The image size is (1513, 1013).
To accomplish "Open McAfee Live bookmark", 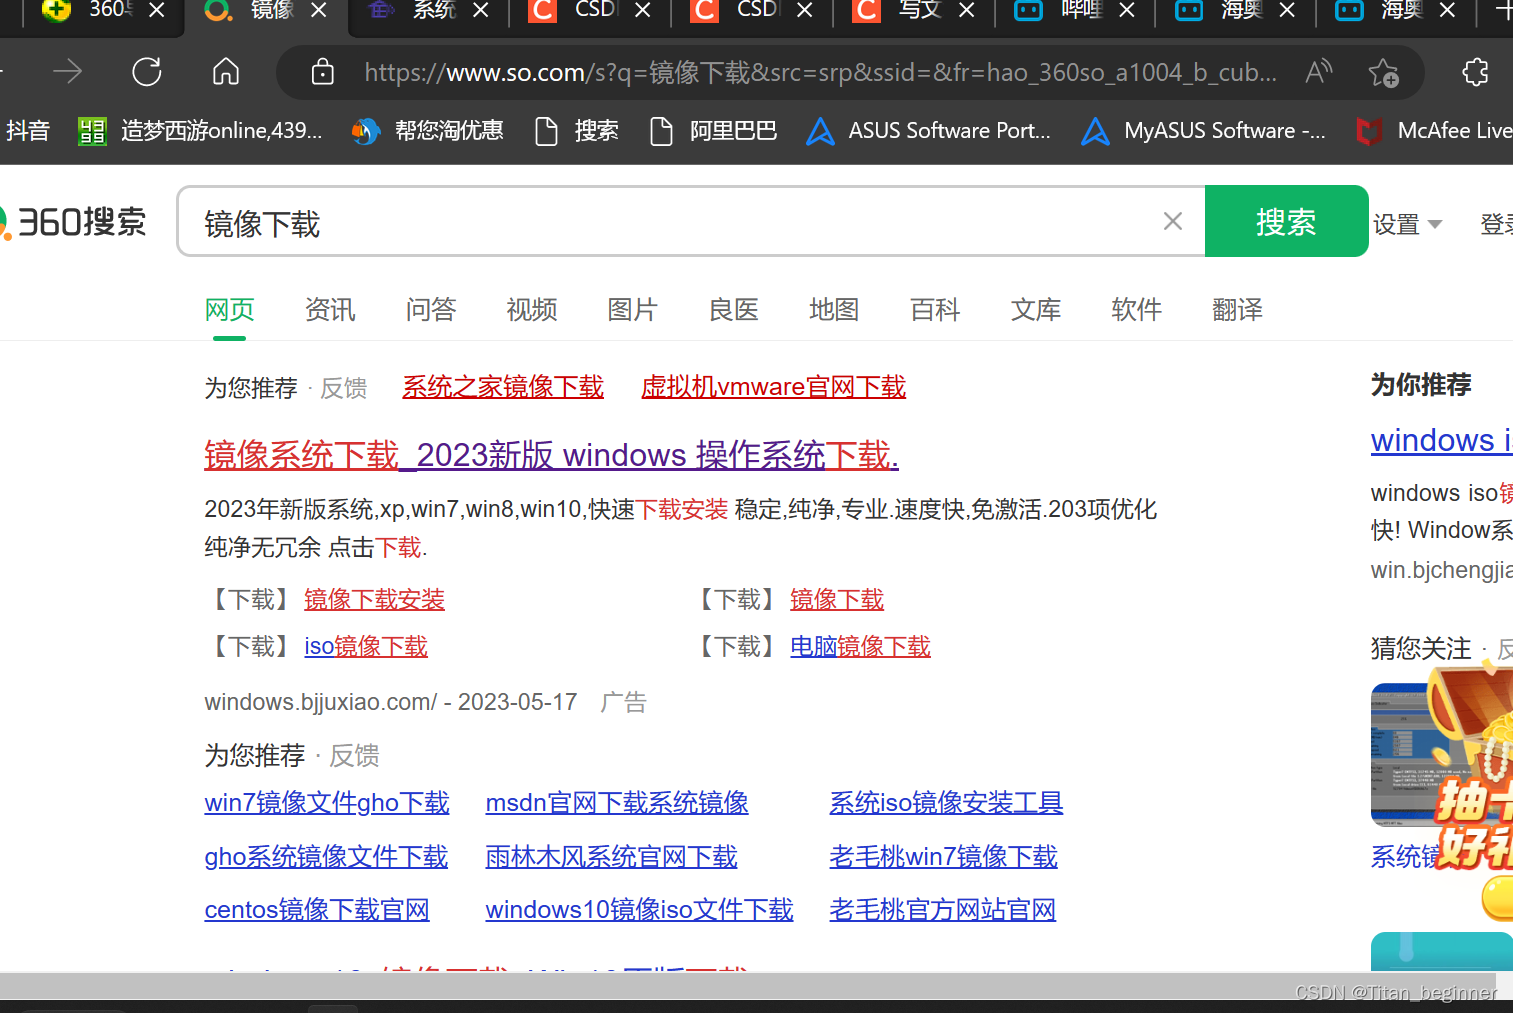I will pyautogui.click(x=1434, y=131).
